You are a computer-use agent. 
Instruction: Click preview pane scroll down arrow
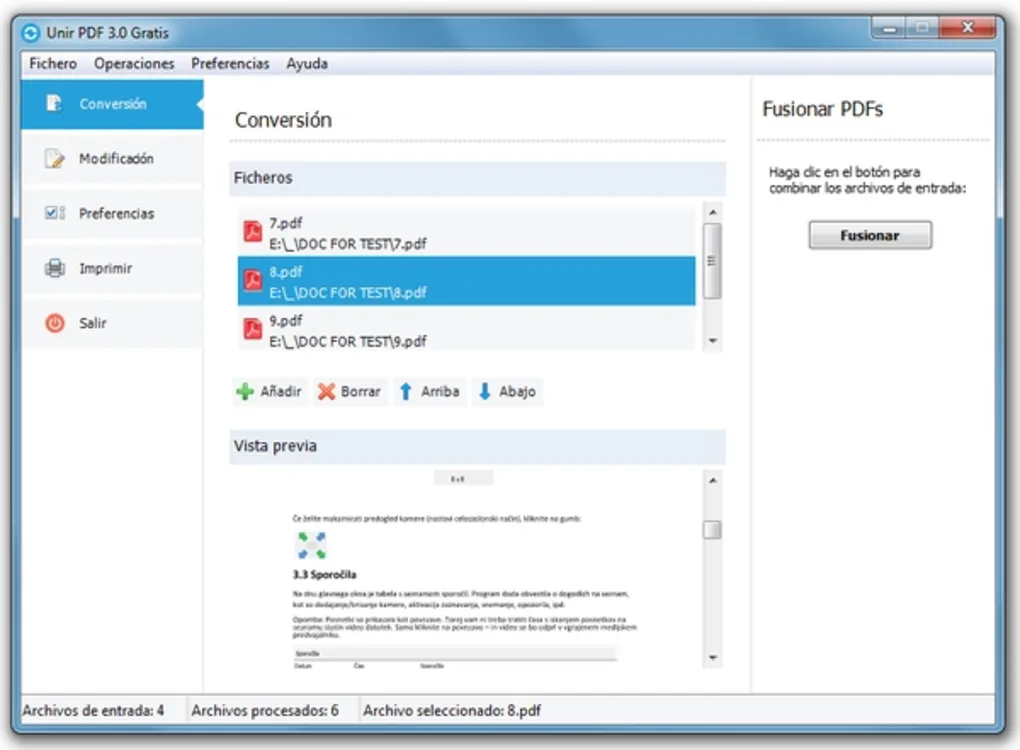(712, 657)
